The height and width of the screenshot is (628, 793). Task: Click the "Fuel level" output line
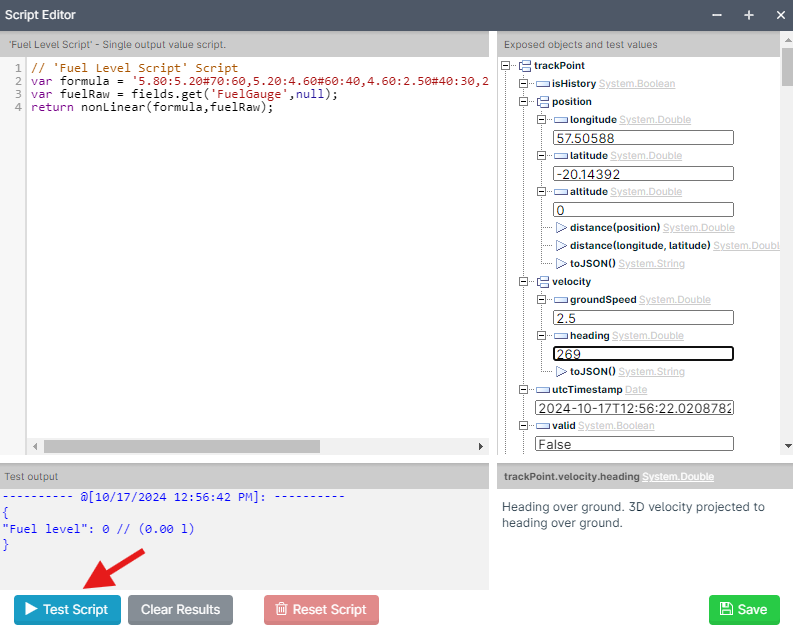99,529
